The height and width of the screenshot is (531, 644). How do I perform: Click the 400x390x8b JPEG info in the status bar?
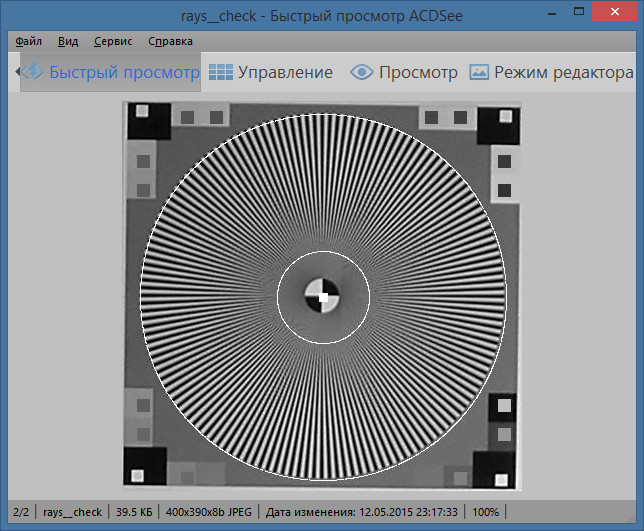(x=209, y=512)
